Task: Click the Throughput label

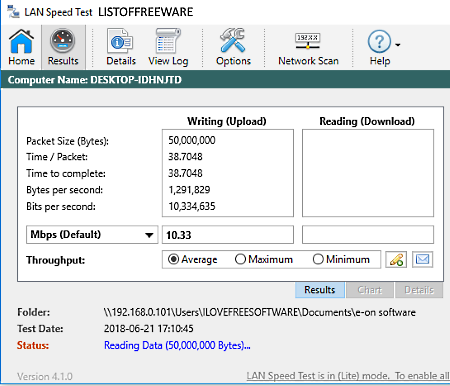Action: pyautogui.click(x=56, y=260)
